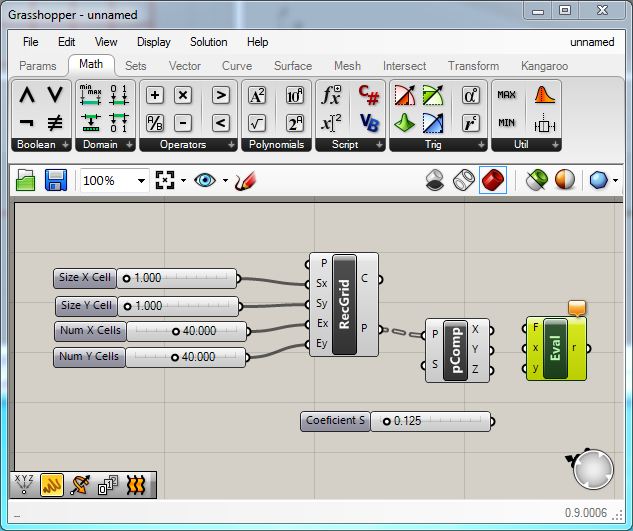633x531 pixels.
Task: Open the preview eye dropdown arrow
Action: click(225, 180)
